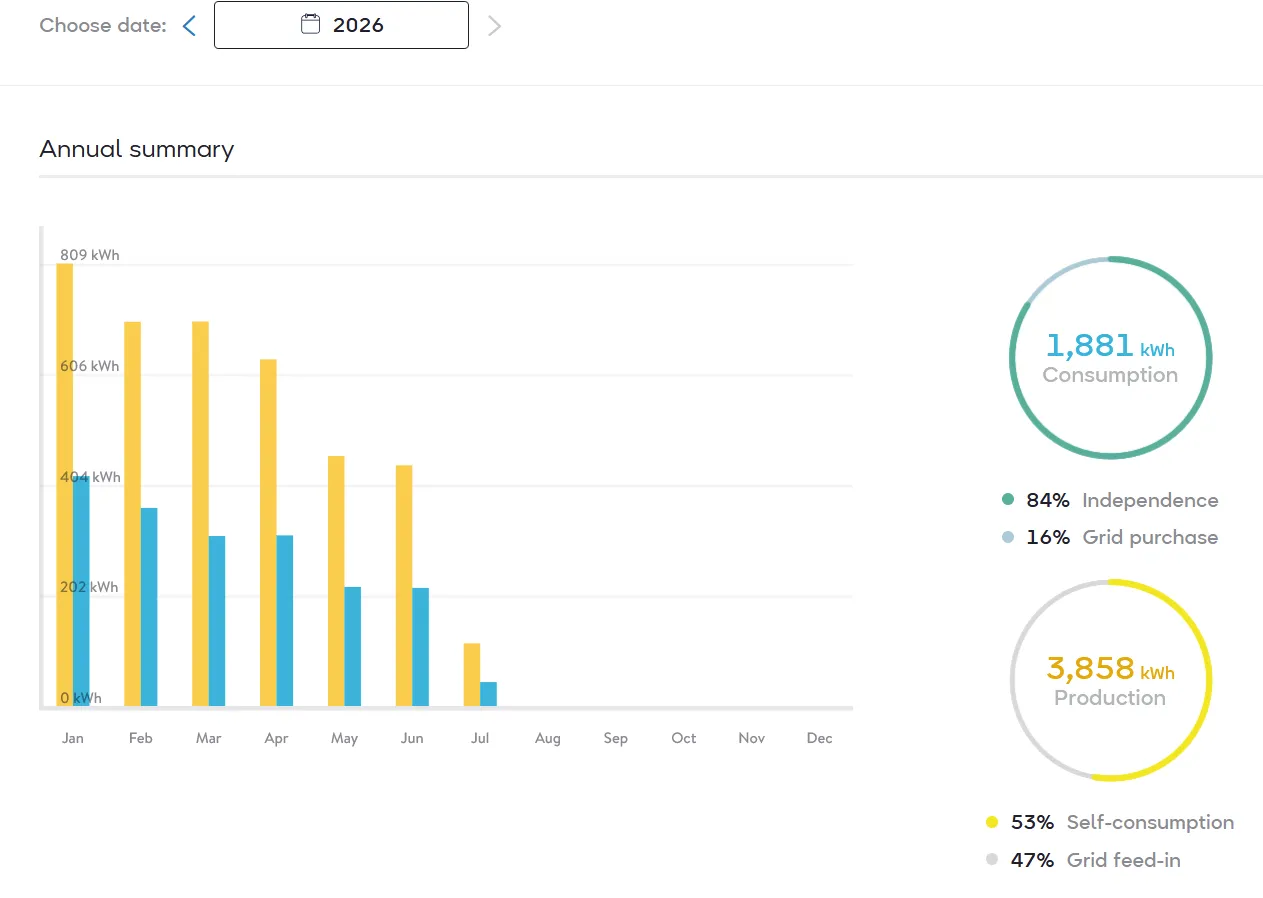1263x898 pixels.
Task: Click the Nov month label
Action: click(x=752, y=738)
